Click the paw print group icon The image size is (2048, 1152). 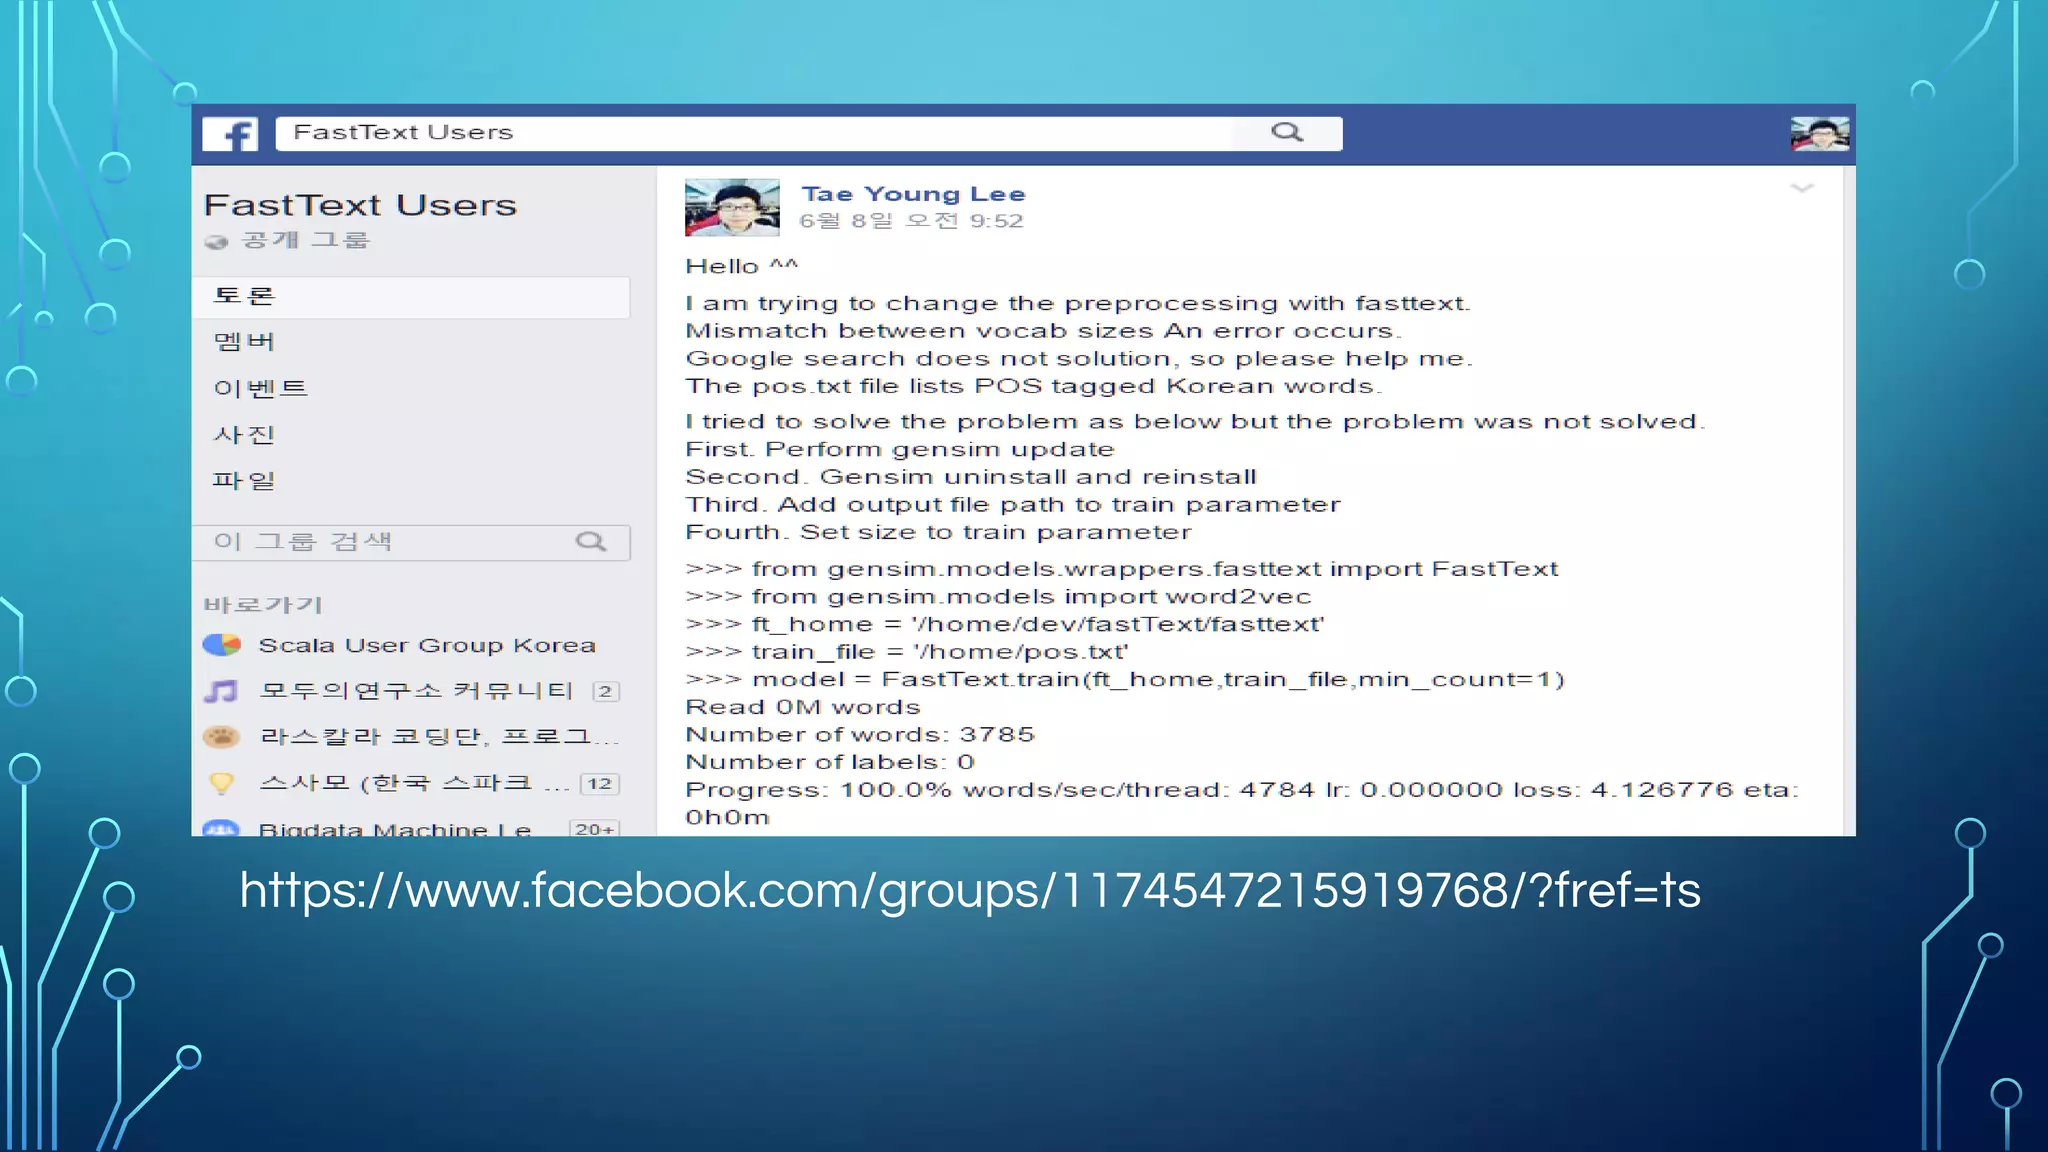click(x=222, y=737)
